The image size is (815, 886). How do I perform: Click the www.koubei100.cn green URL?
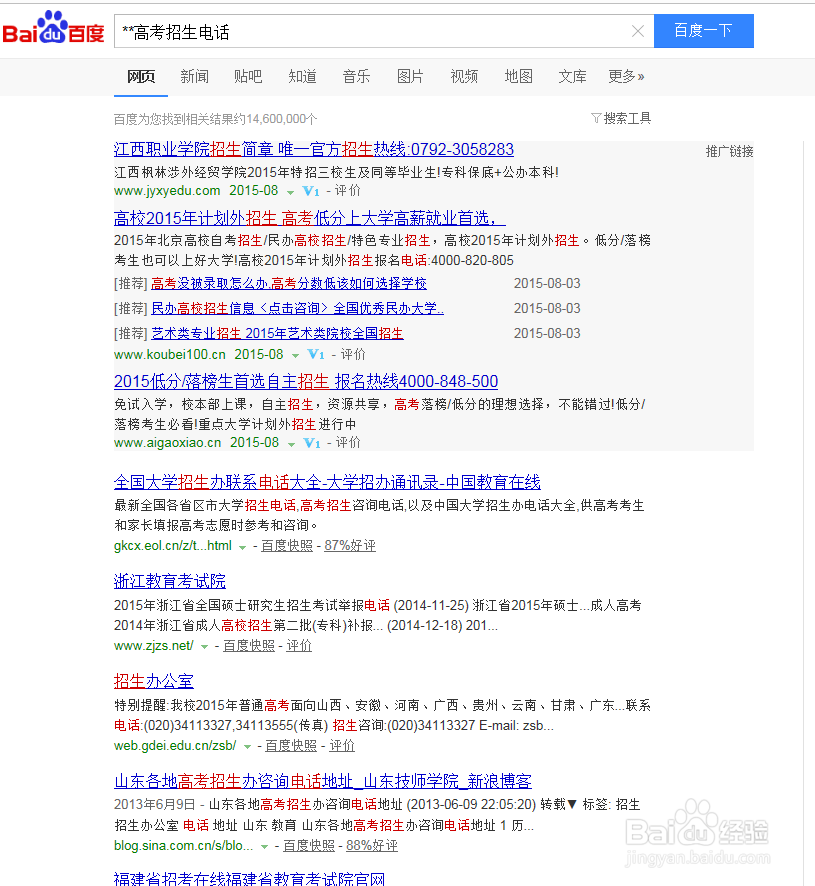[170, 354]
